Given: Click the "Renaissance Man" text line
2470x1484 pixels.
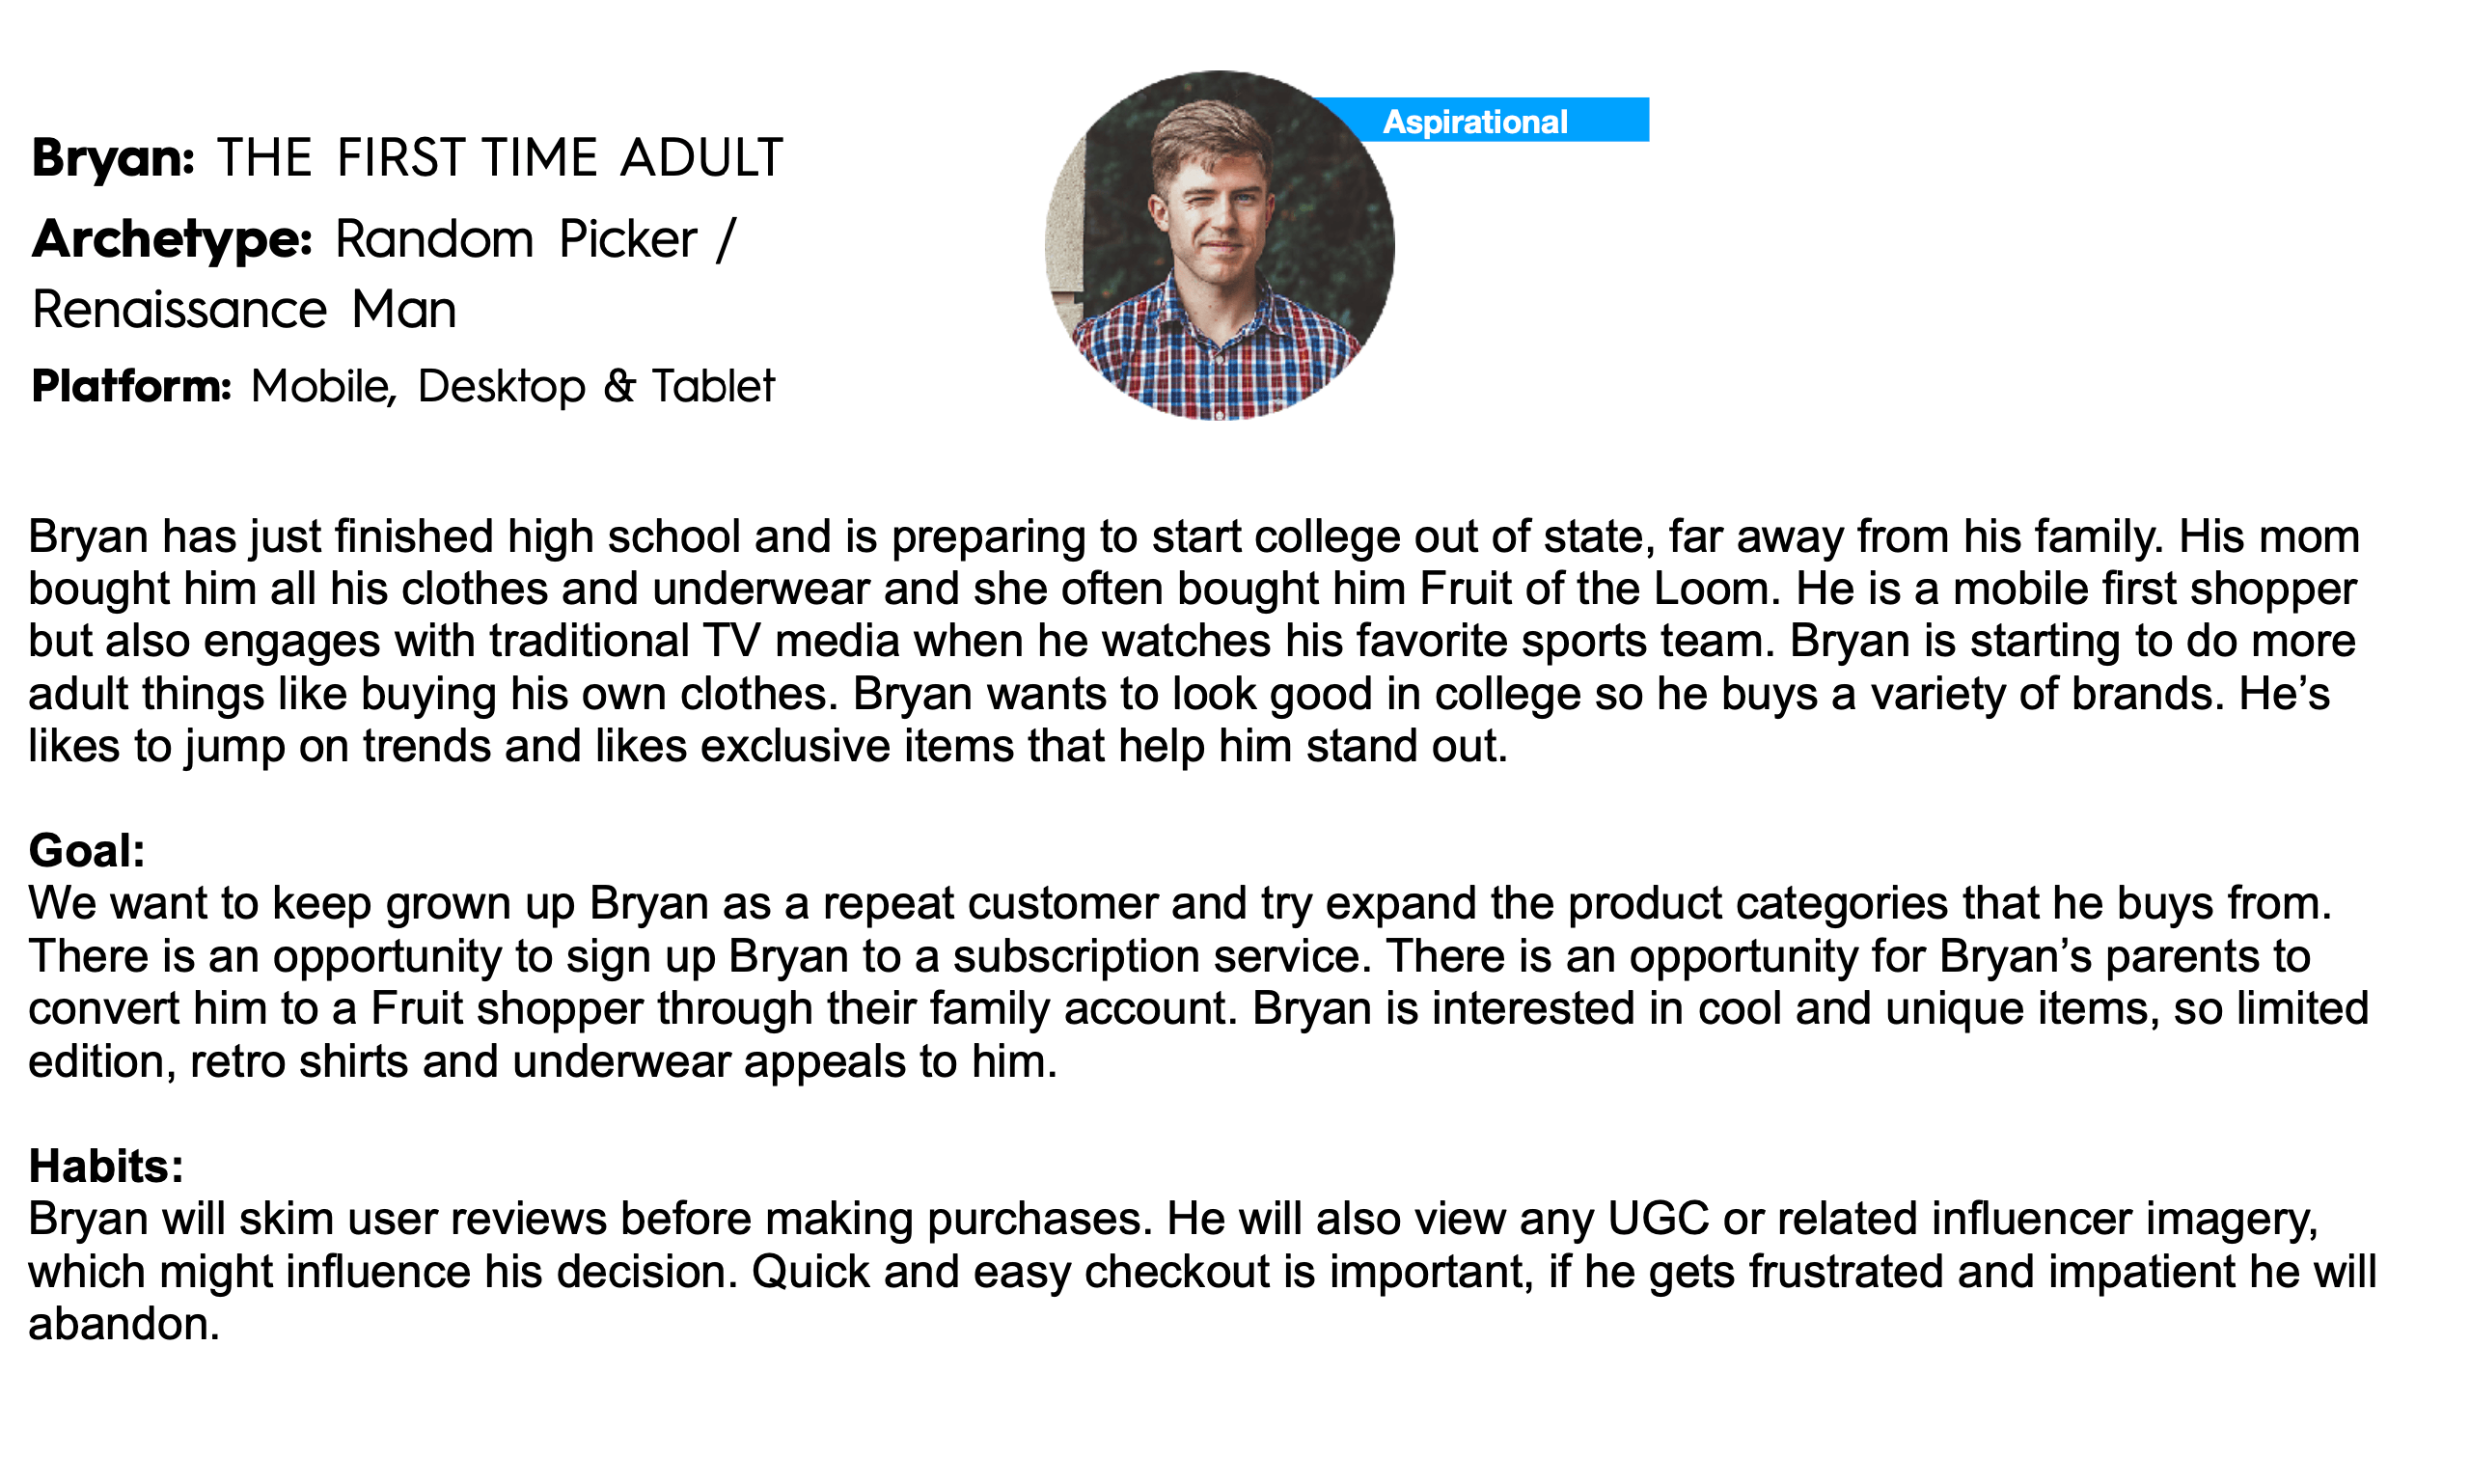Looking at the screenshot, I should pyautogui.click(x=244, y=310).
